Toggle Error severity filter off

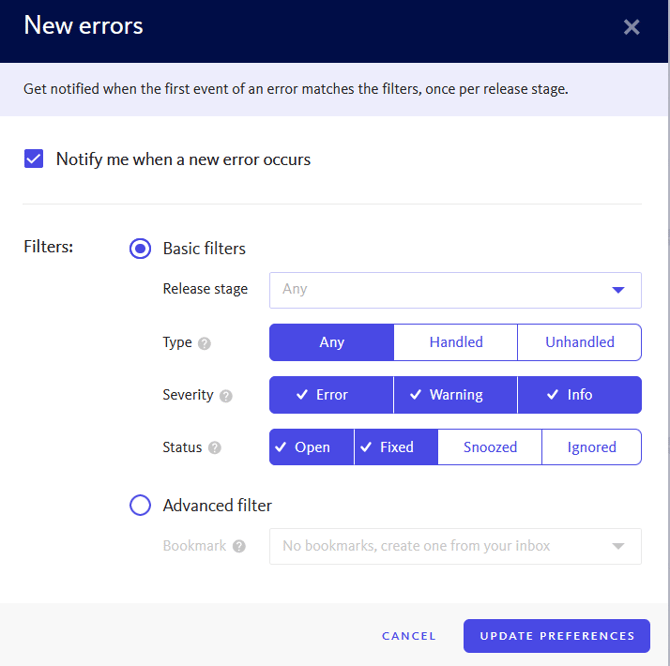coord(331,395)
